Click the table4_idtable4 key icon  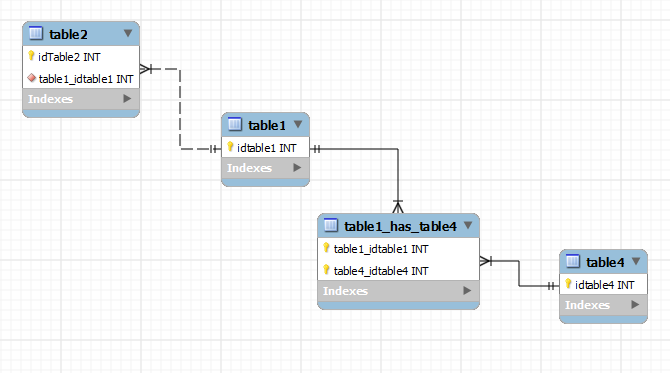(x=326, y=270)
